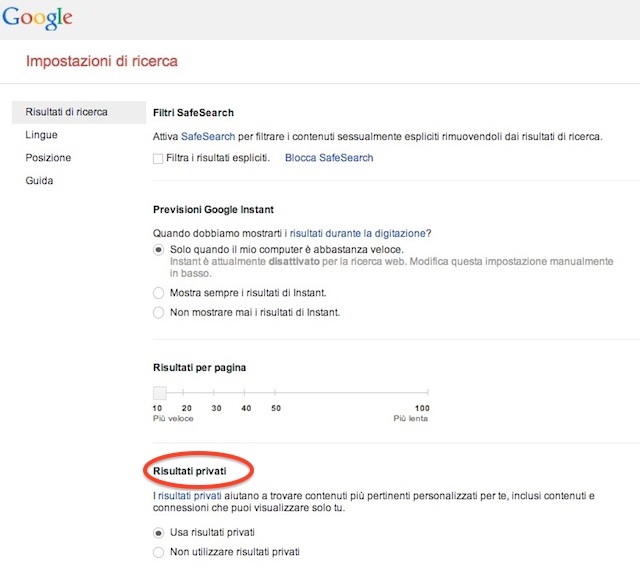This screenshot has height=569, width=640.
Task: Click the results-per-page slider handle
Action: [159, 393]
